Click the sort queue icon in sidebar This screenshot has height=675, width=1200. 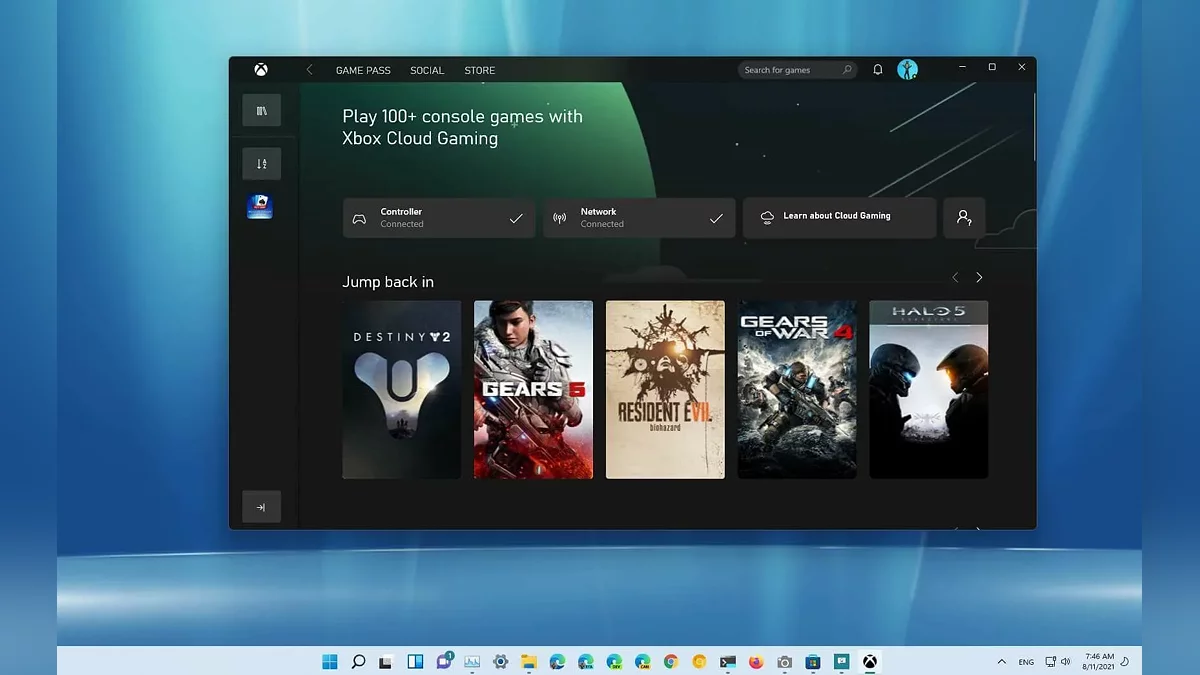pos(261,164)
